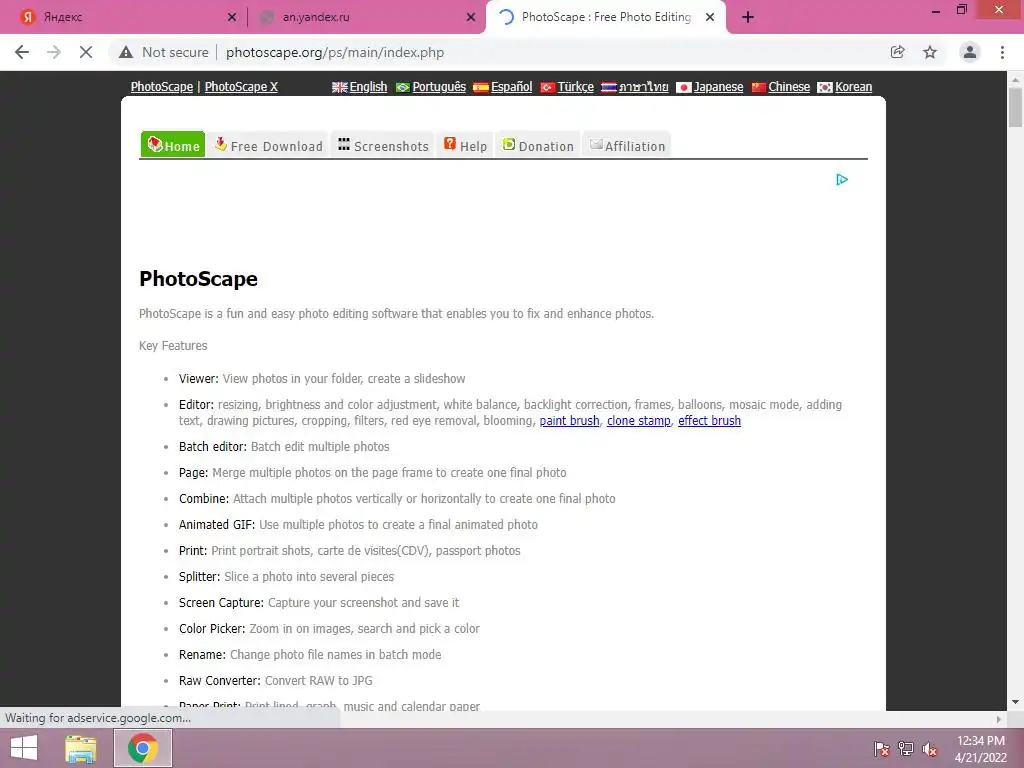Viewport: 1024px width, 768px height.
Task: Switch language to Português
Action: (439, 87)
